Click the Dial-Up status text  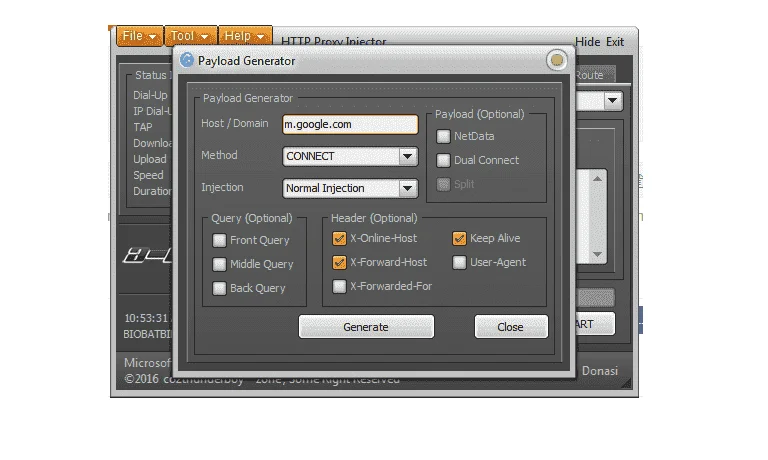(150, 96)
